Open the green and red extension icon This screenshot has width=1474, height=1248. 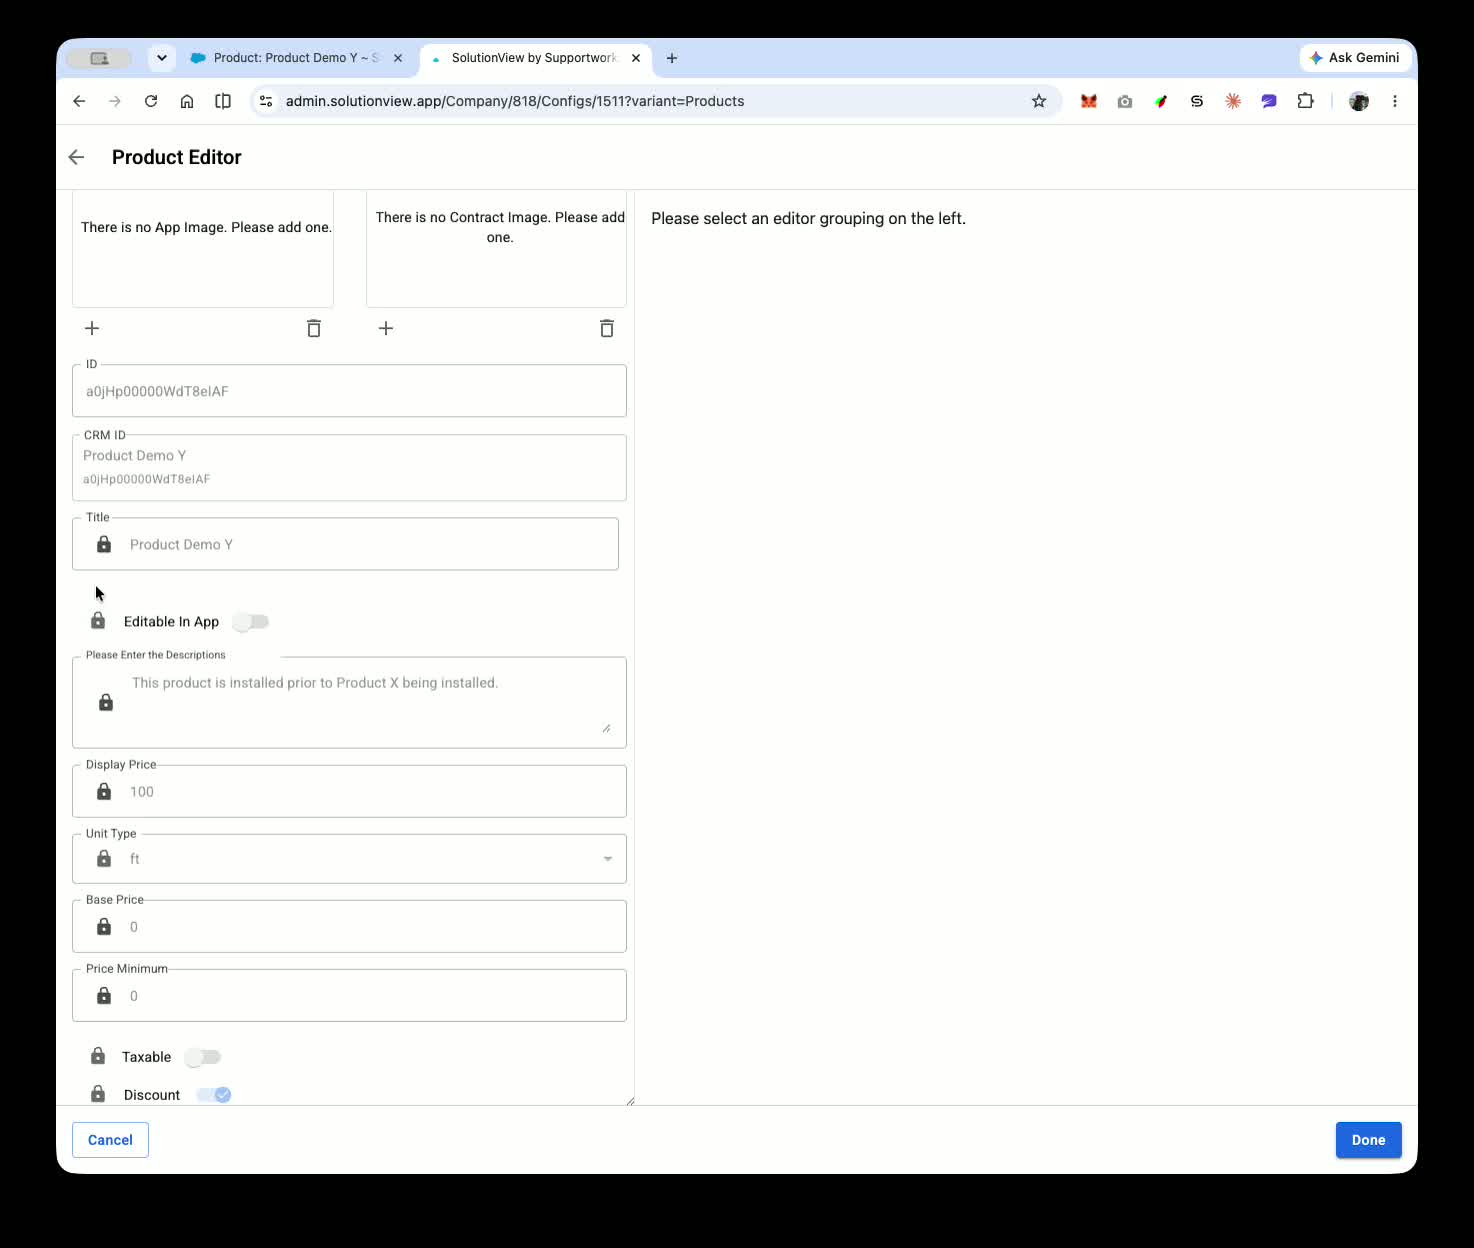(1161, 101)
